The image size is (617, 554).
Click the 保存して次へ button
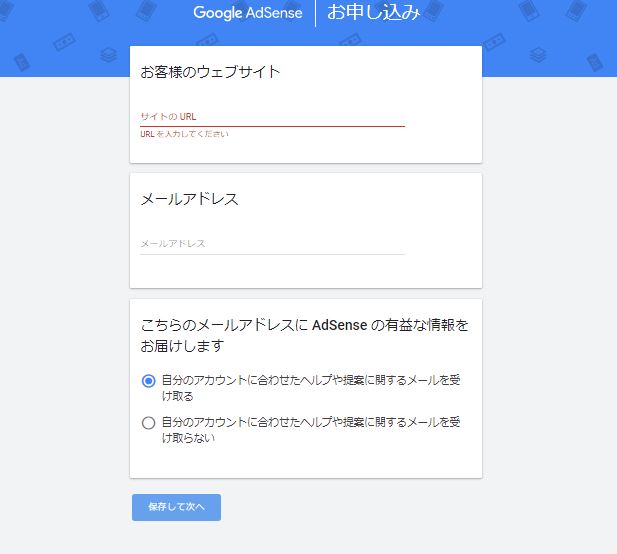[x=176, y=507]
